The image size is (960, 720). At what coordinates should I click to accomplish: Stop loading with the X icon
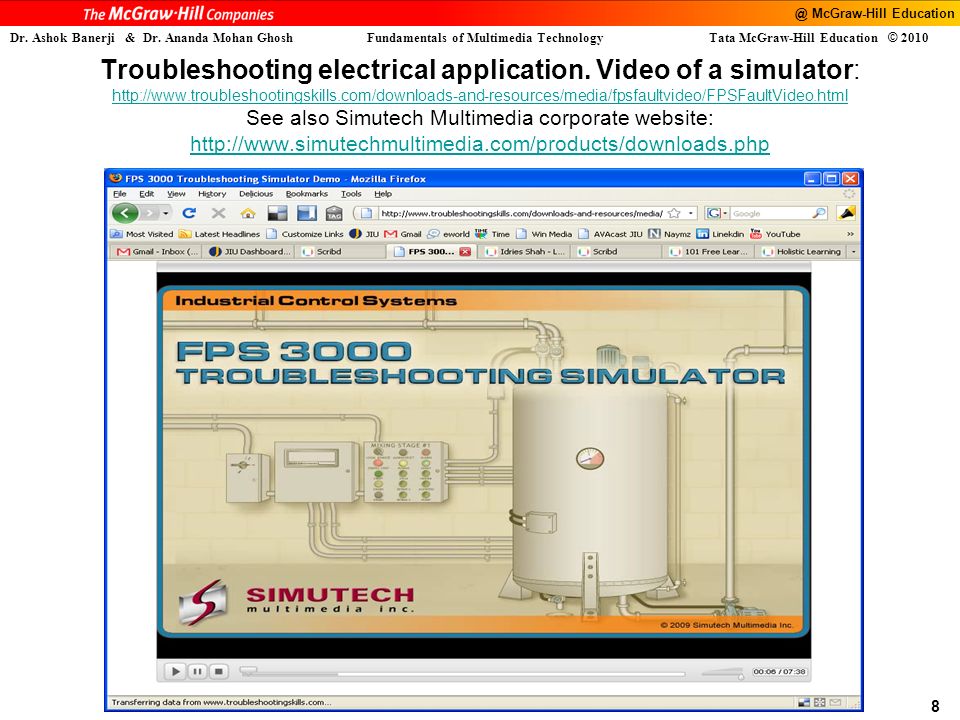click(x=219, y=213)
